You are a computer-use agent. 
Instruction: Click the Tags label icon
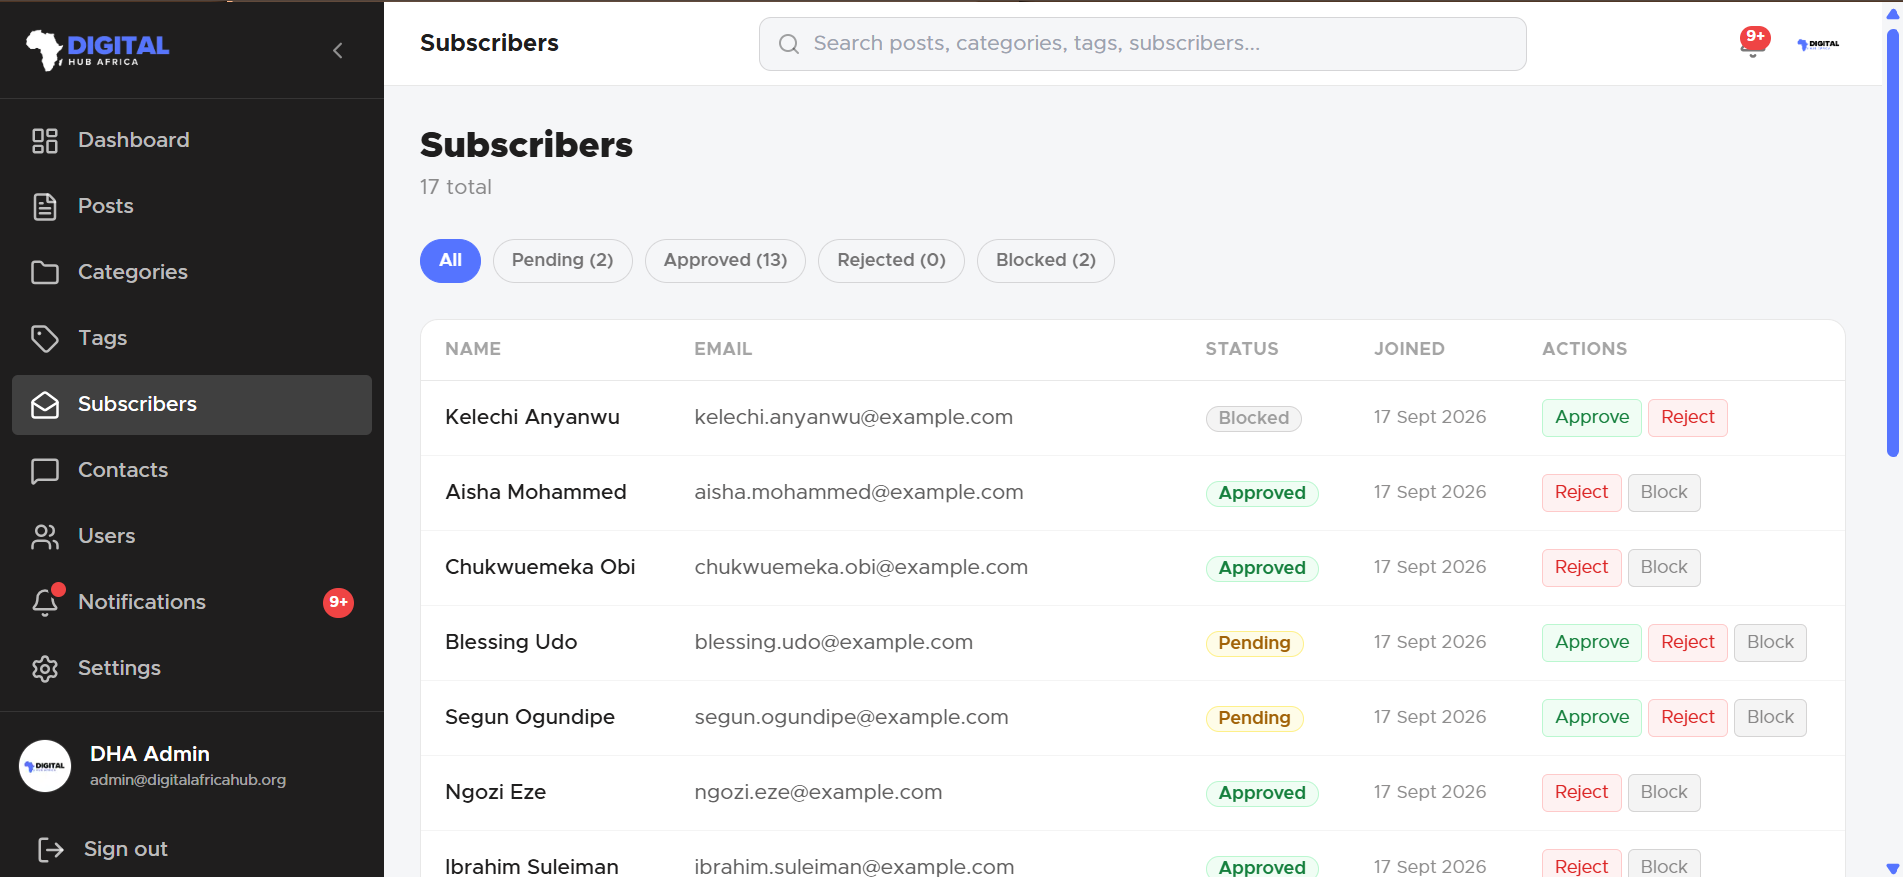(45, 338)
